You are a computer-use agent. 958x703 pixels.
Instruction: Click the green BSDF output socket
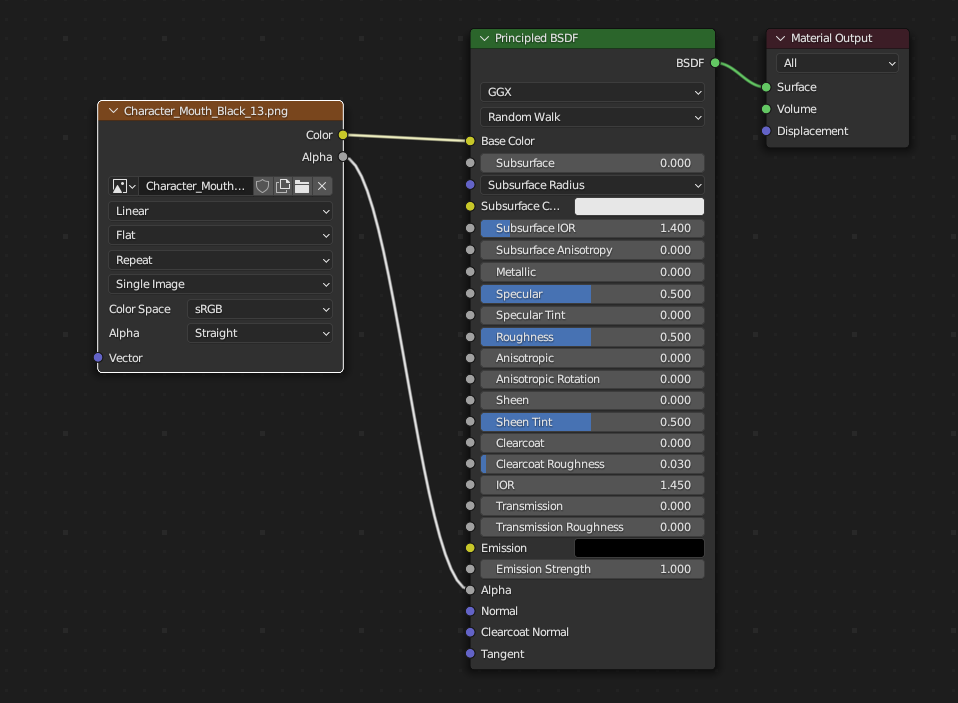(x=715, y=63)
